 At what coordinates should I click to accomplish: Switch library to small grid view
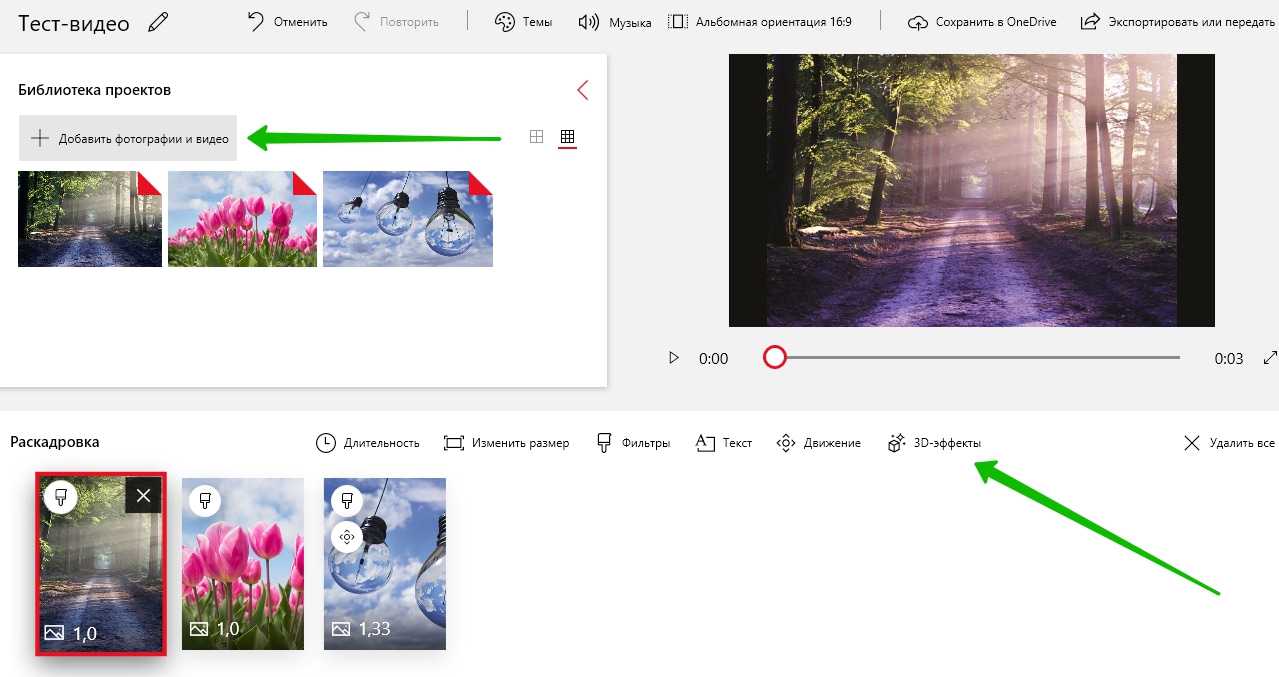568,137
